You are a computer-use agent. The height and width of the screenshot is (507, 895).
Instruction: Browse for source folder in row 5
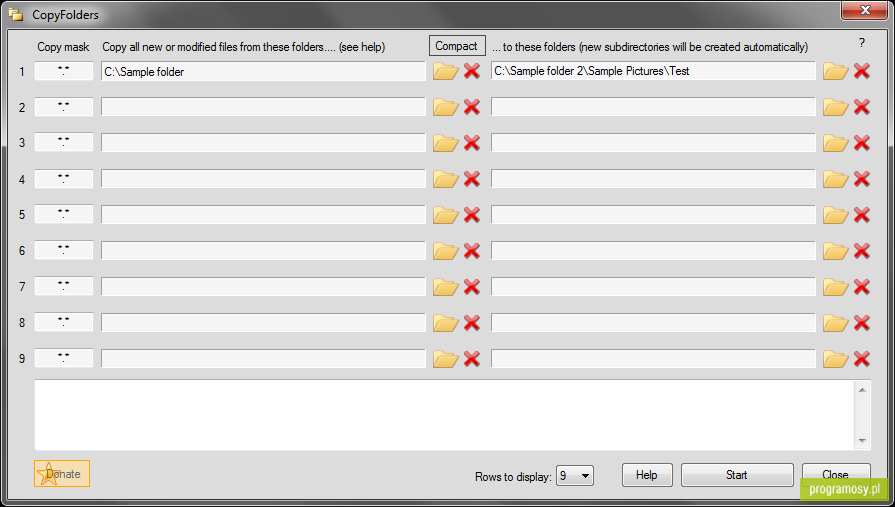click(446, 215)
